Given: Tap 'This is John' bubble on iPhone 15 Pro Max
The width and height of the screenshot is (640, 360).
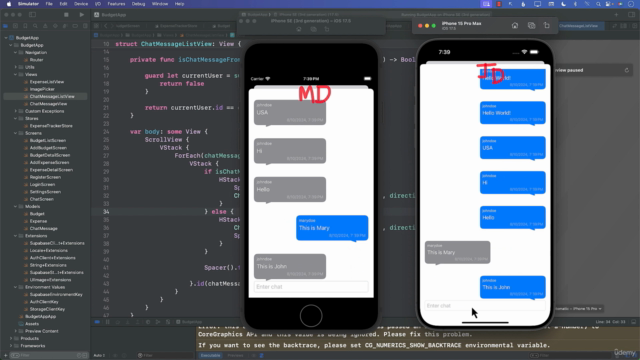Looking at the screenshot, I should coord(512,288).
